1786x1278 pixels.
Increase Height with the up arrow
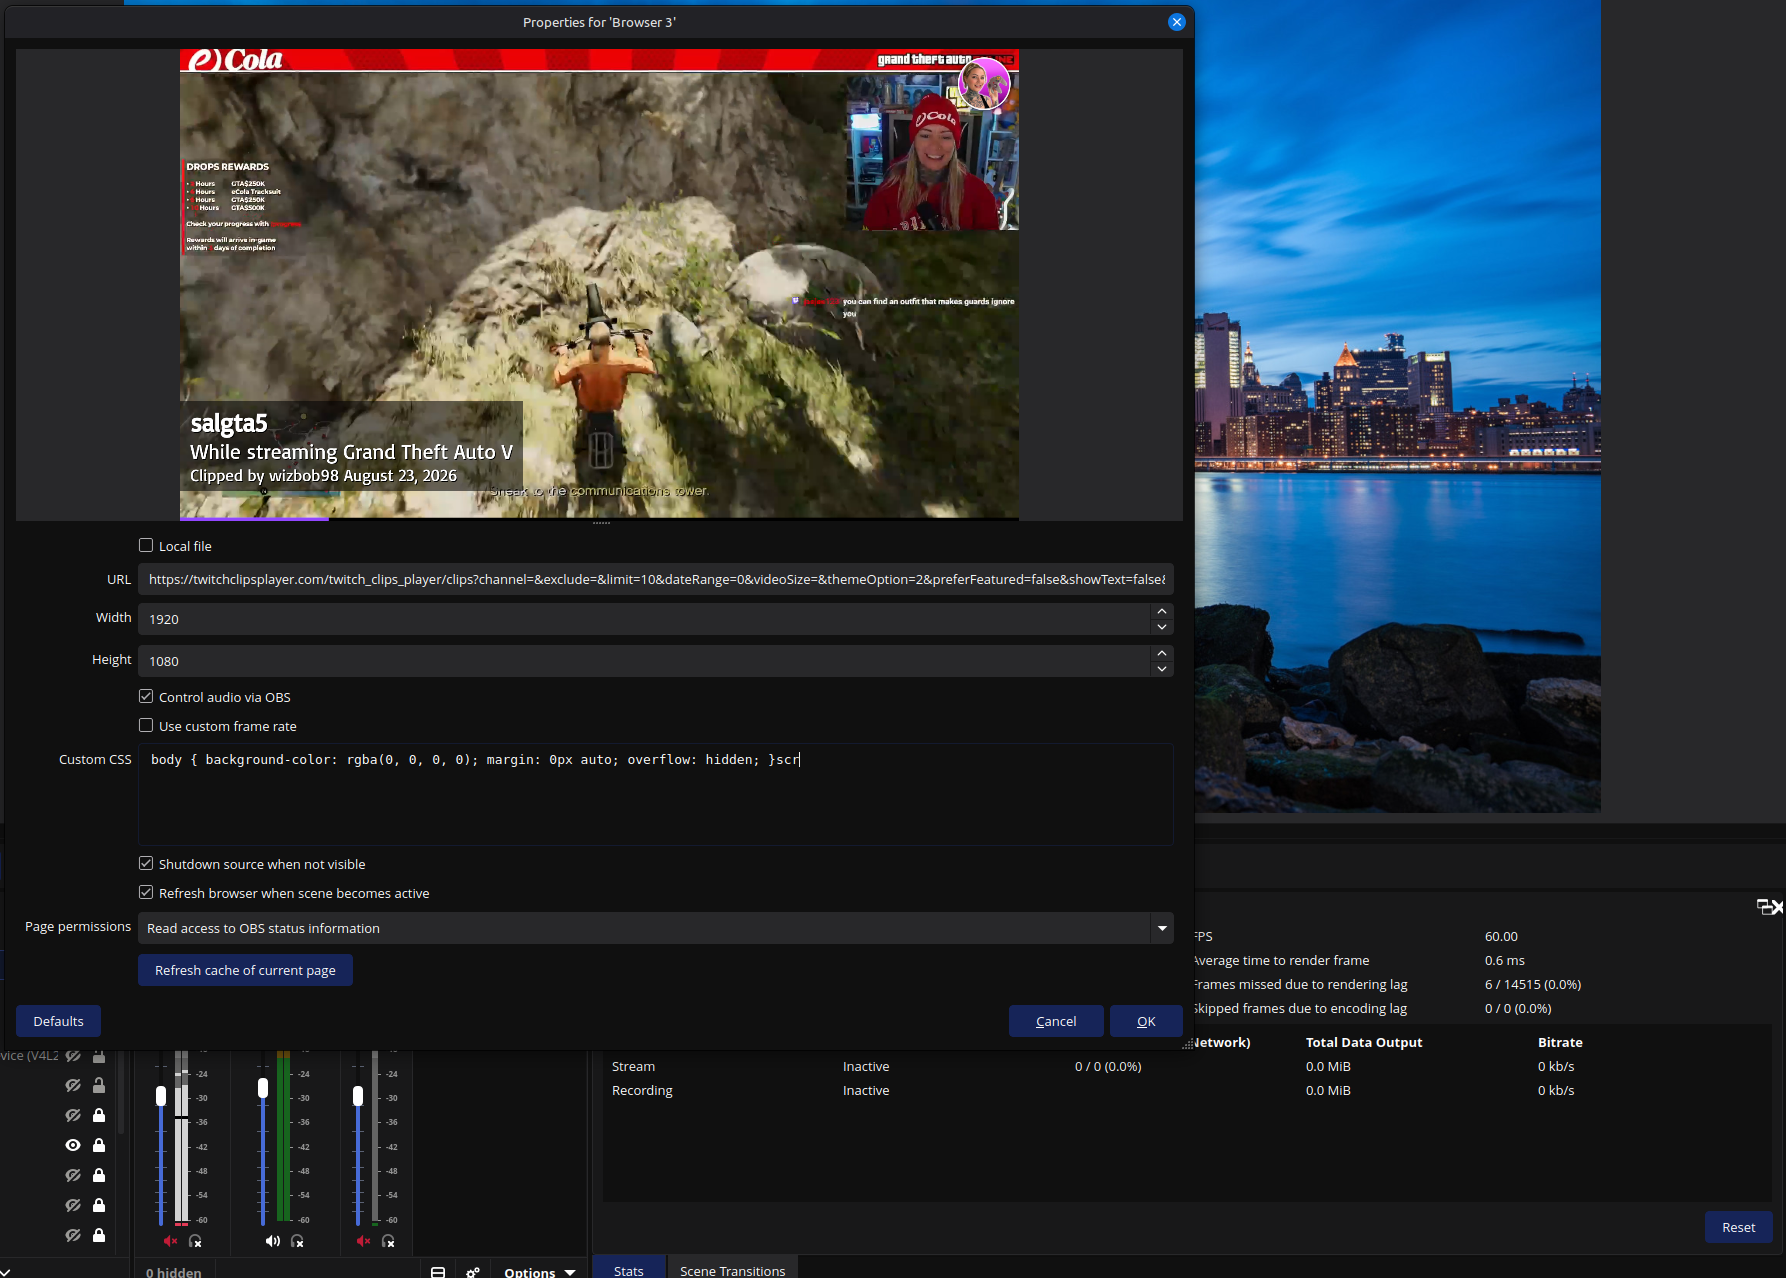point(1162,653)
